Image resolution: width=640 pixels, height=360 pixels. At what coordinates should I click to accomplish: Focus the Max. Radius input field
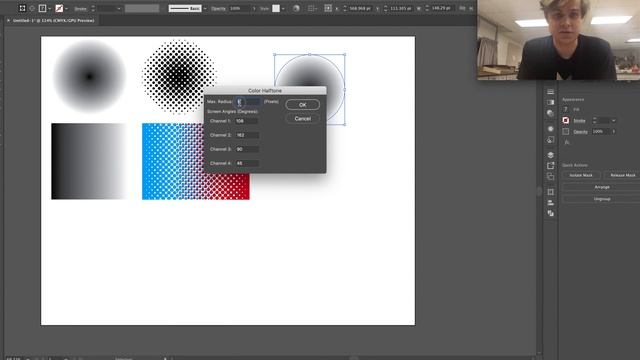point(247,102)
